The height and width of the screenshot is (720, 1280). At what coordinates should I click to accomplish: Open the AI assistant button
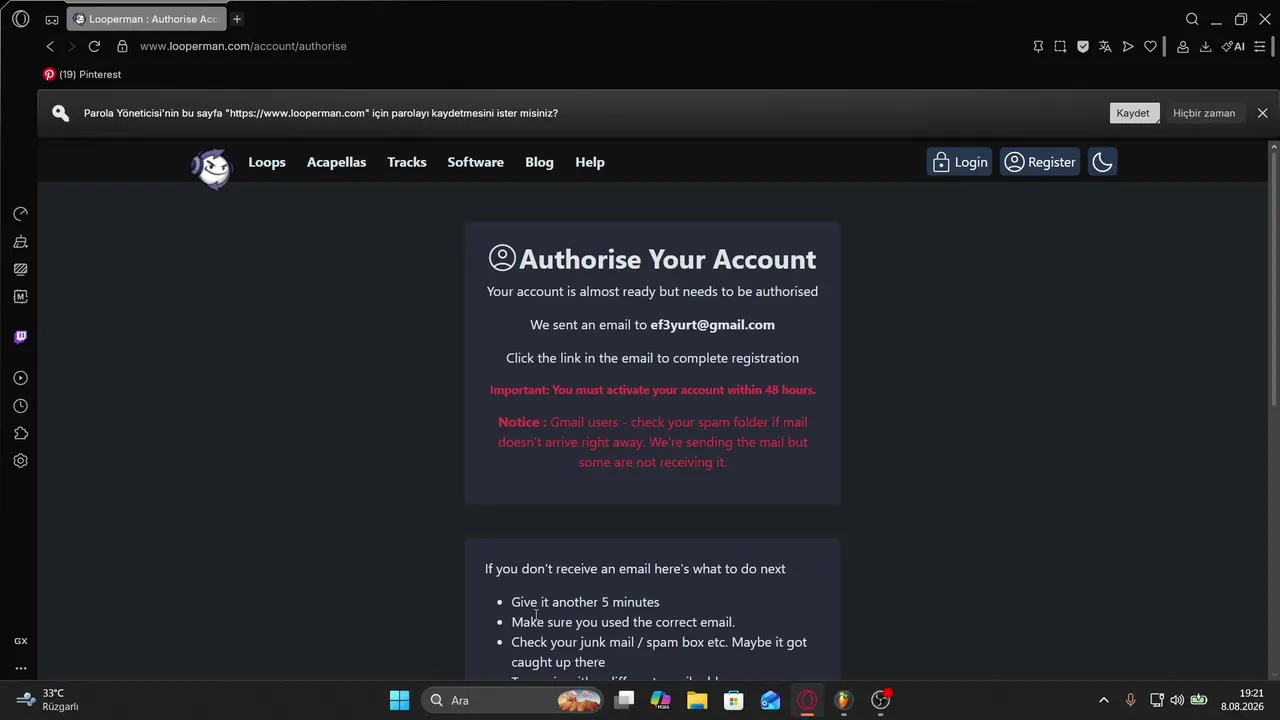1233,46
